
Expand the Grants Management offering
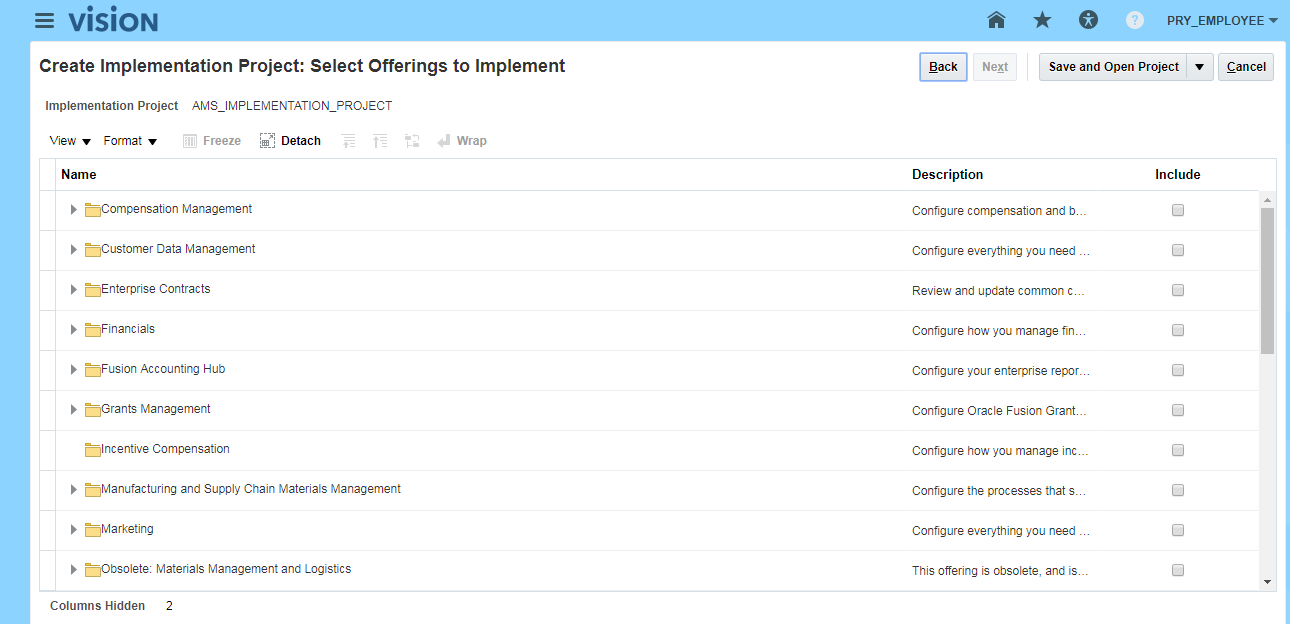73,410
